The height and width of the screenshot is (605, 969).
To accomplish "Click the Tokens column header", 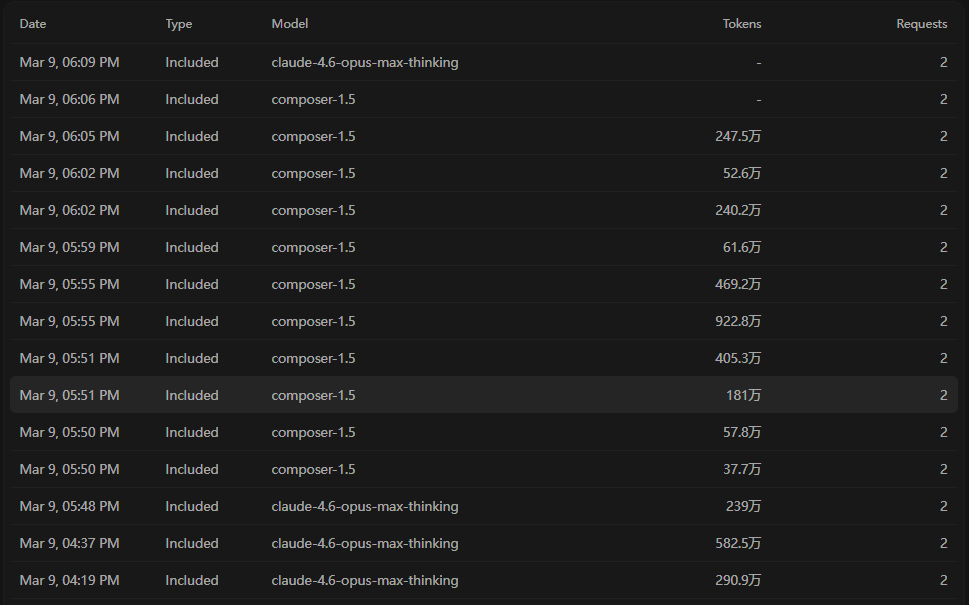I will click(742, 23).
